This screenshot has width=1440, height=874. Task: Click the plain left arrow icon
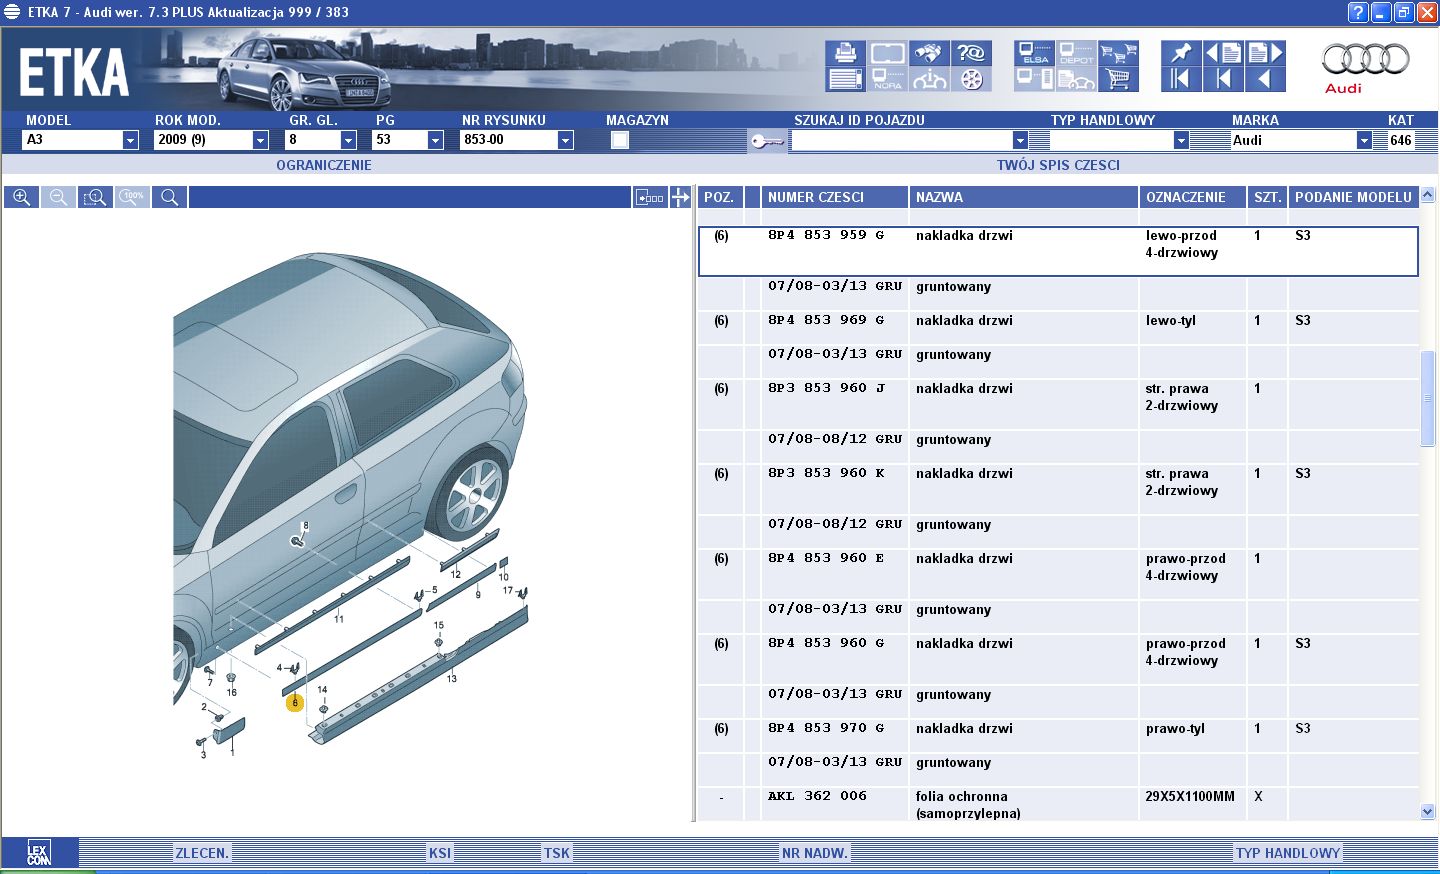(x=1265, y=79)
